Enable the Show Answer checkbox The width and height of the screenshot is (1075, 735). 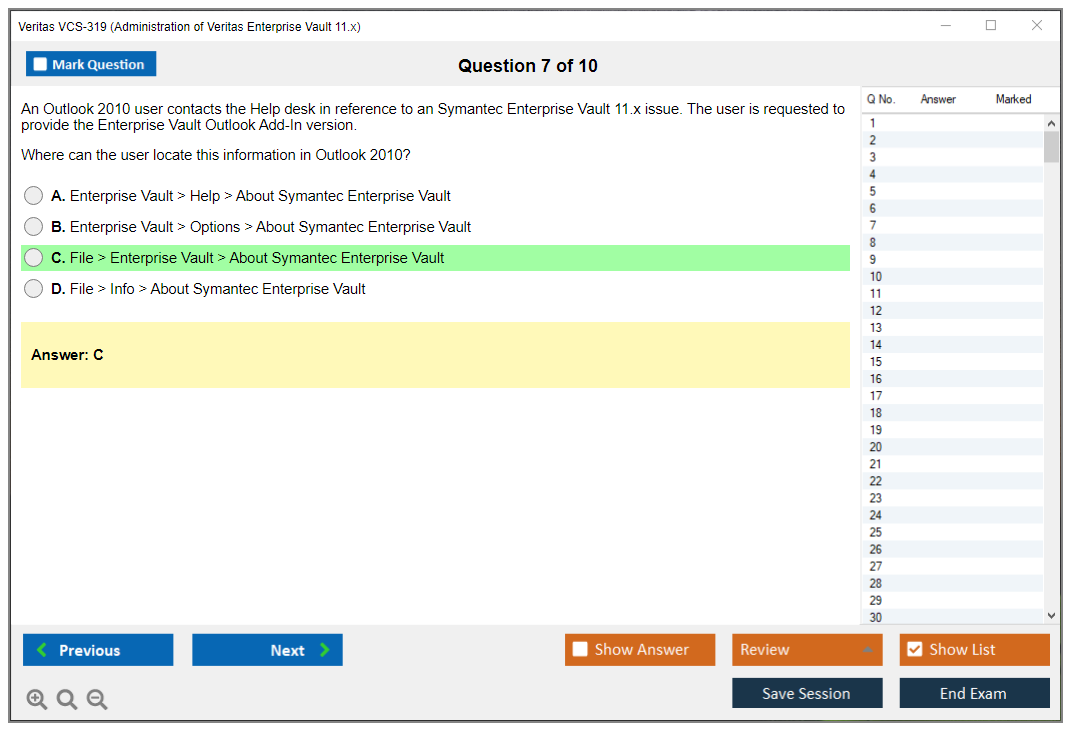click(x=580, y=650)
